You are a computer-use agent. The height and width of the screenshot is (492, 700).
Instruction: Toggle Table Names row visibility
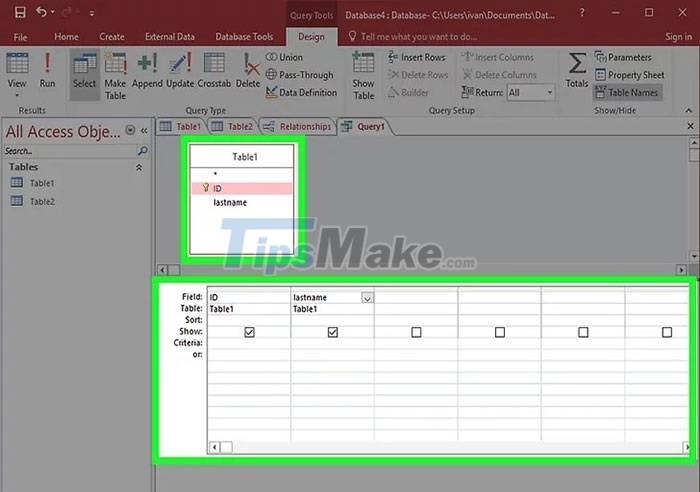point(627,92)
